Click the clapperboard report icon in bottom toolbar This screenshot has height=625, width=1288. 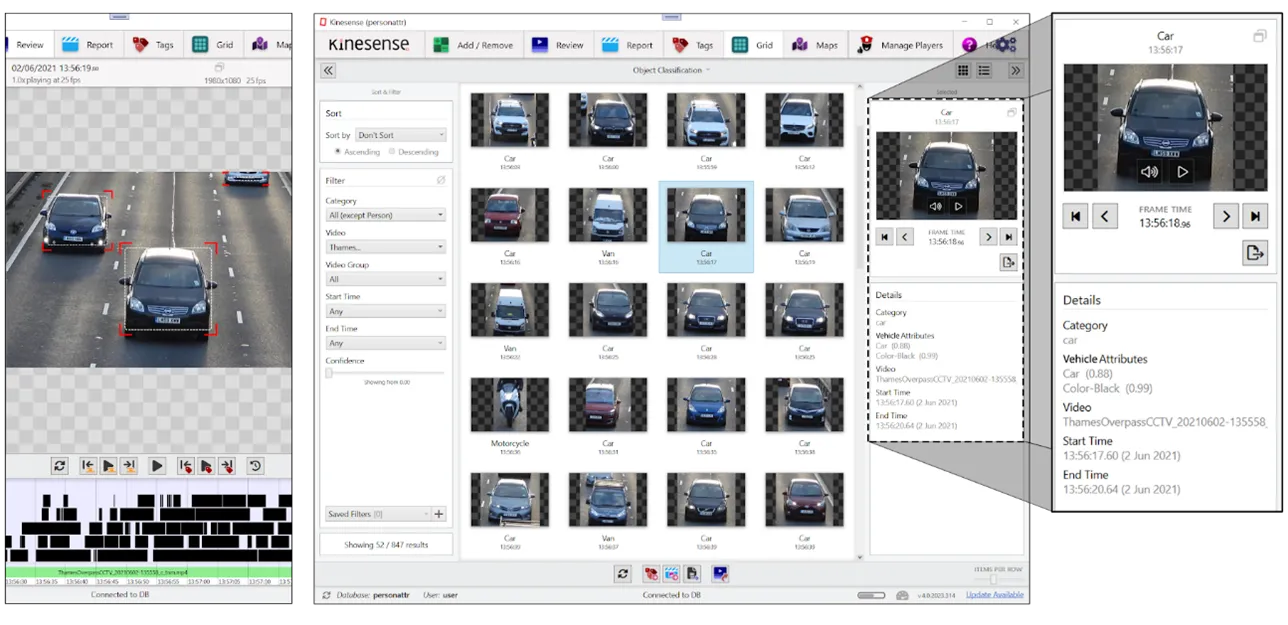(x=672, y=574)
